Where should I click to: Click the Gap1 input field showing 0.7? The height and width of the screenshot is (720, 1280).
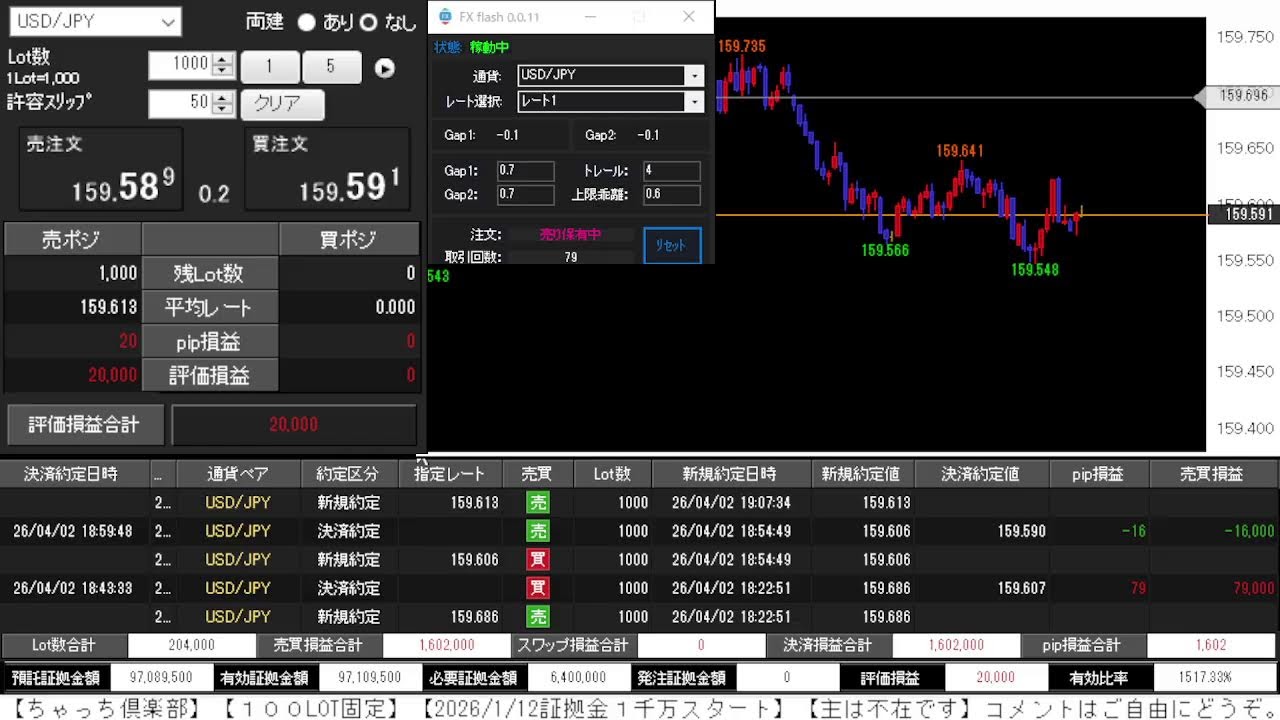pyautogui.click(x=525, y=171)
